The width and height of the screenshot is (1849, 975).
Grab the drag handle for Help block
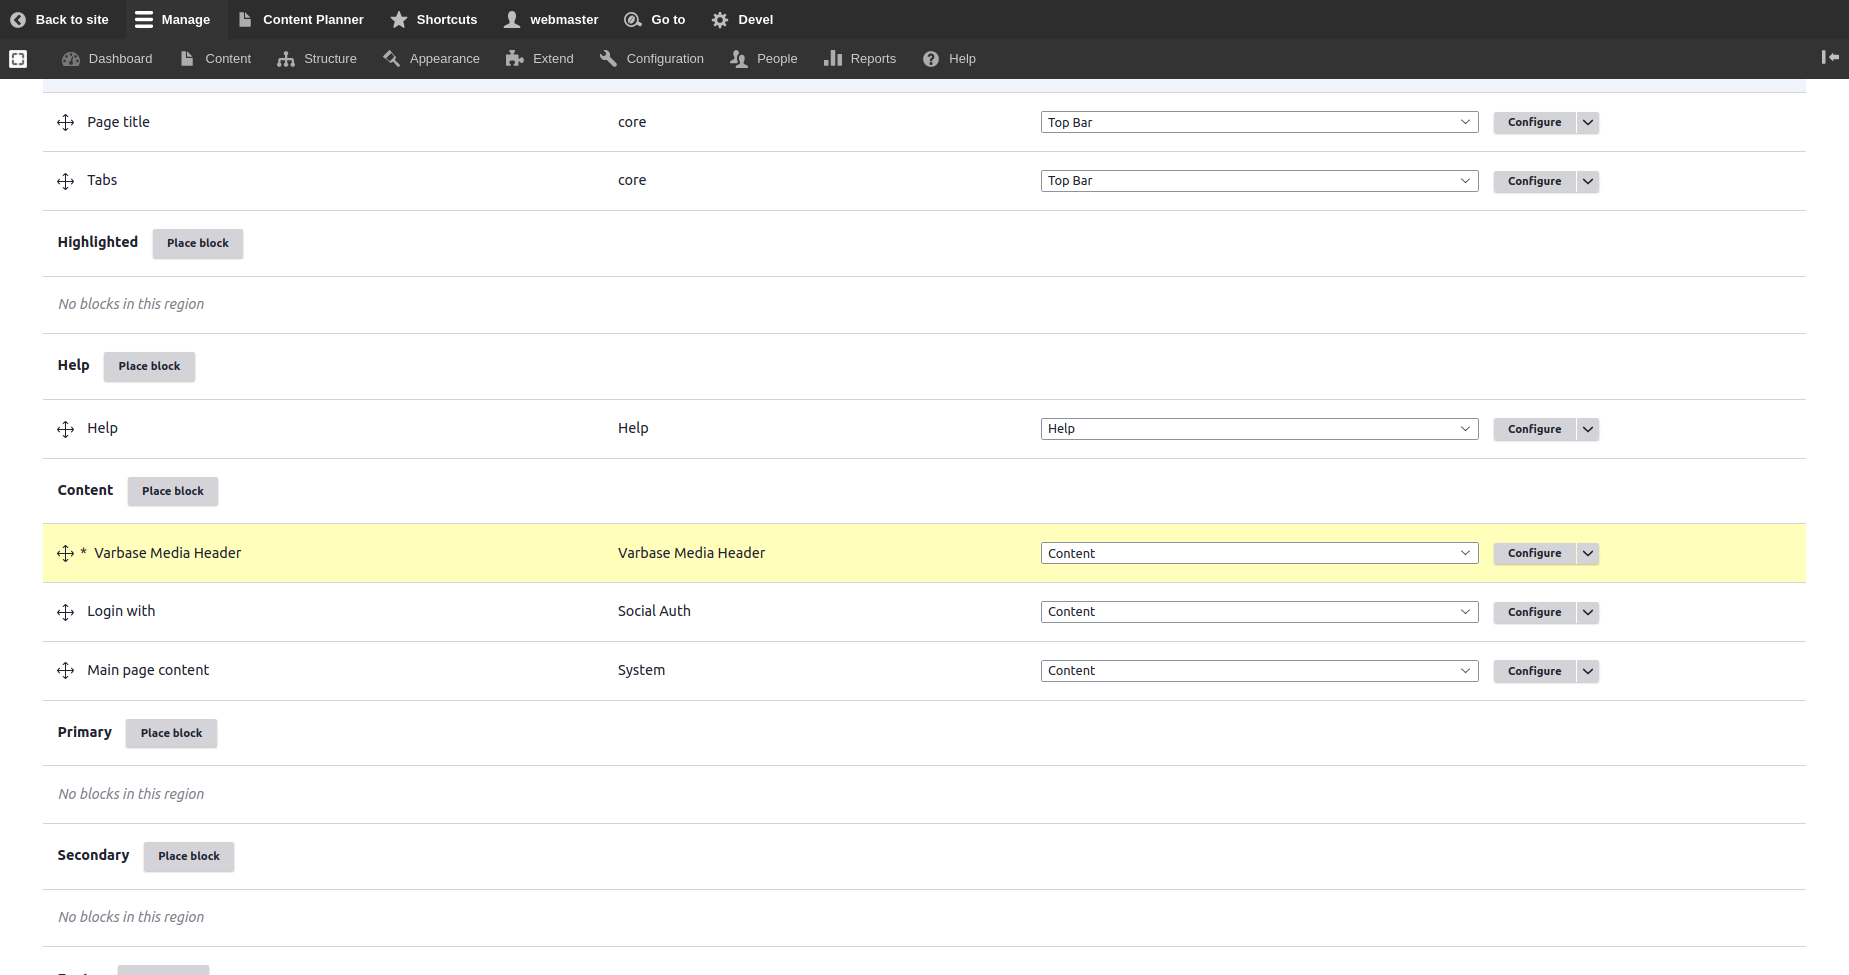66,429
